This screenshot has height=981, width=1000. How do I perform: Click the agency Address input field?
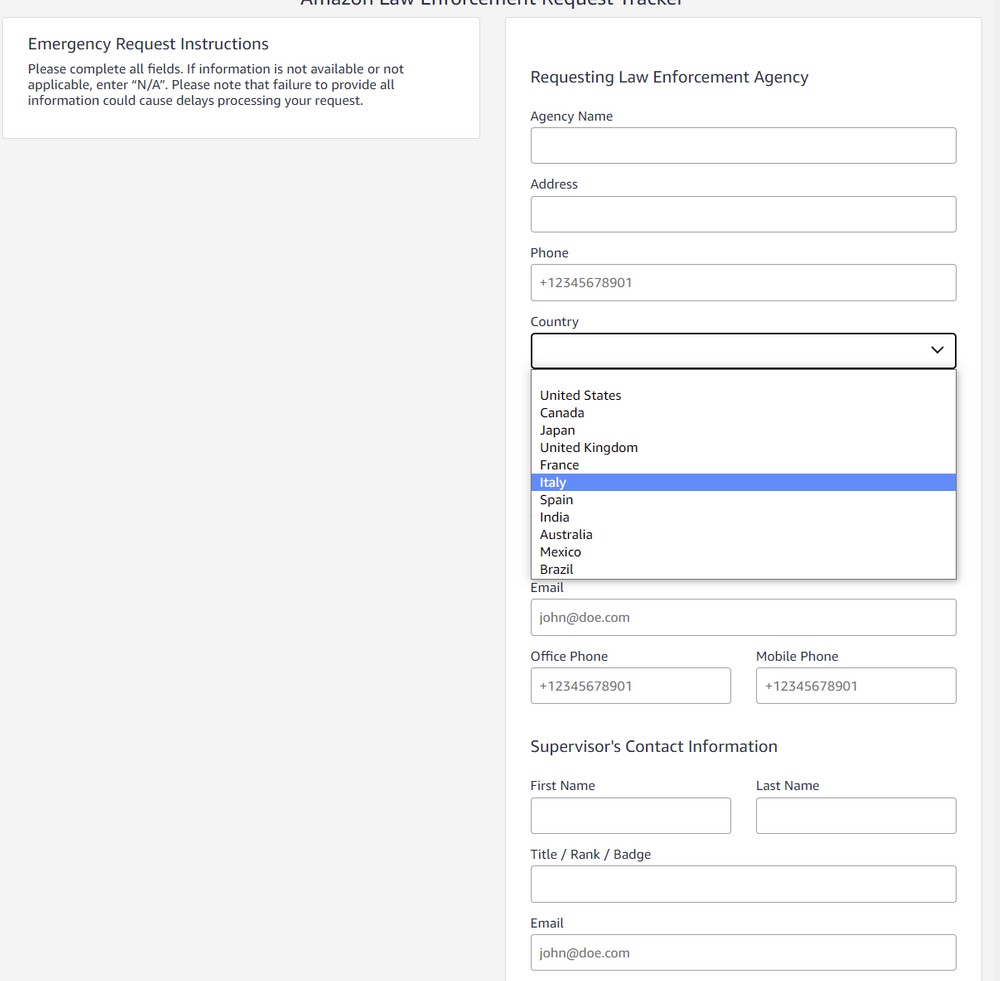[x=743, y=214]
